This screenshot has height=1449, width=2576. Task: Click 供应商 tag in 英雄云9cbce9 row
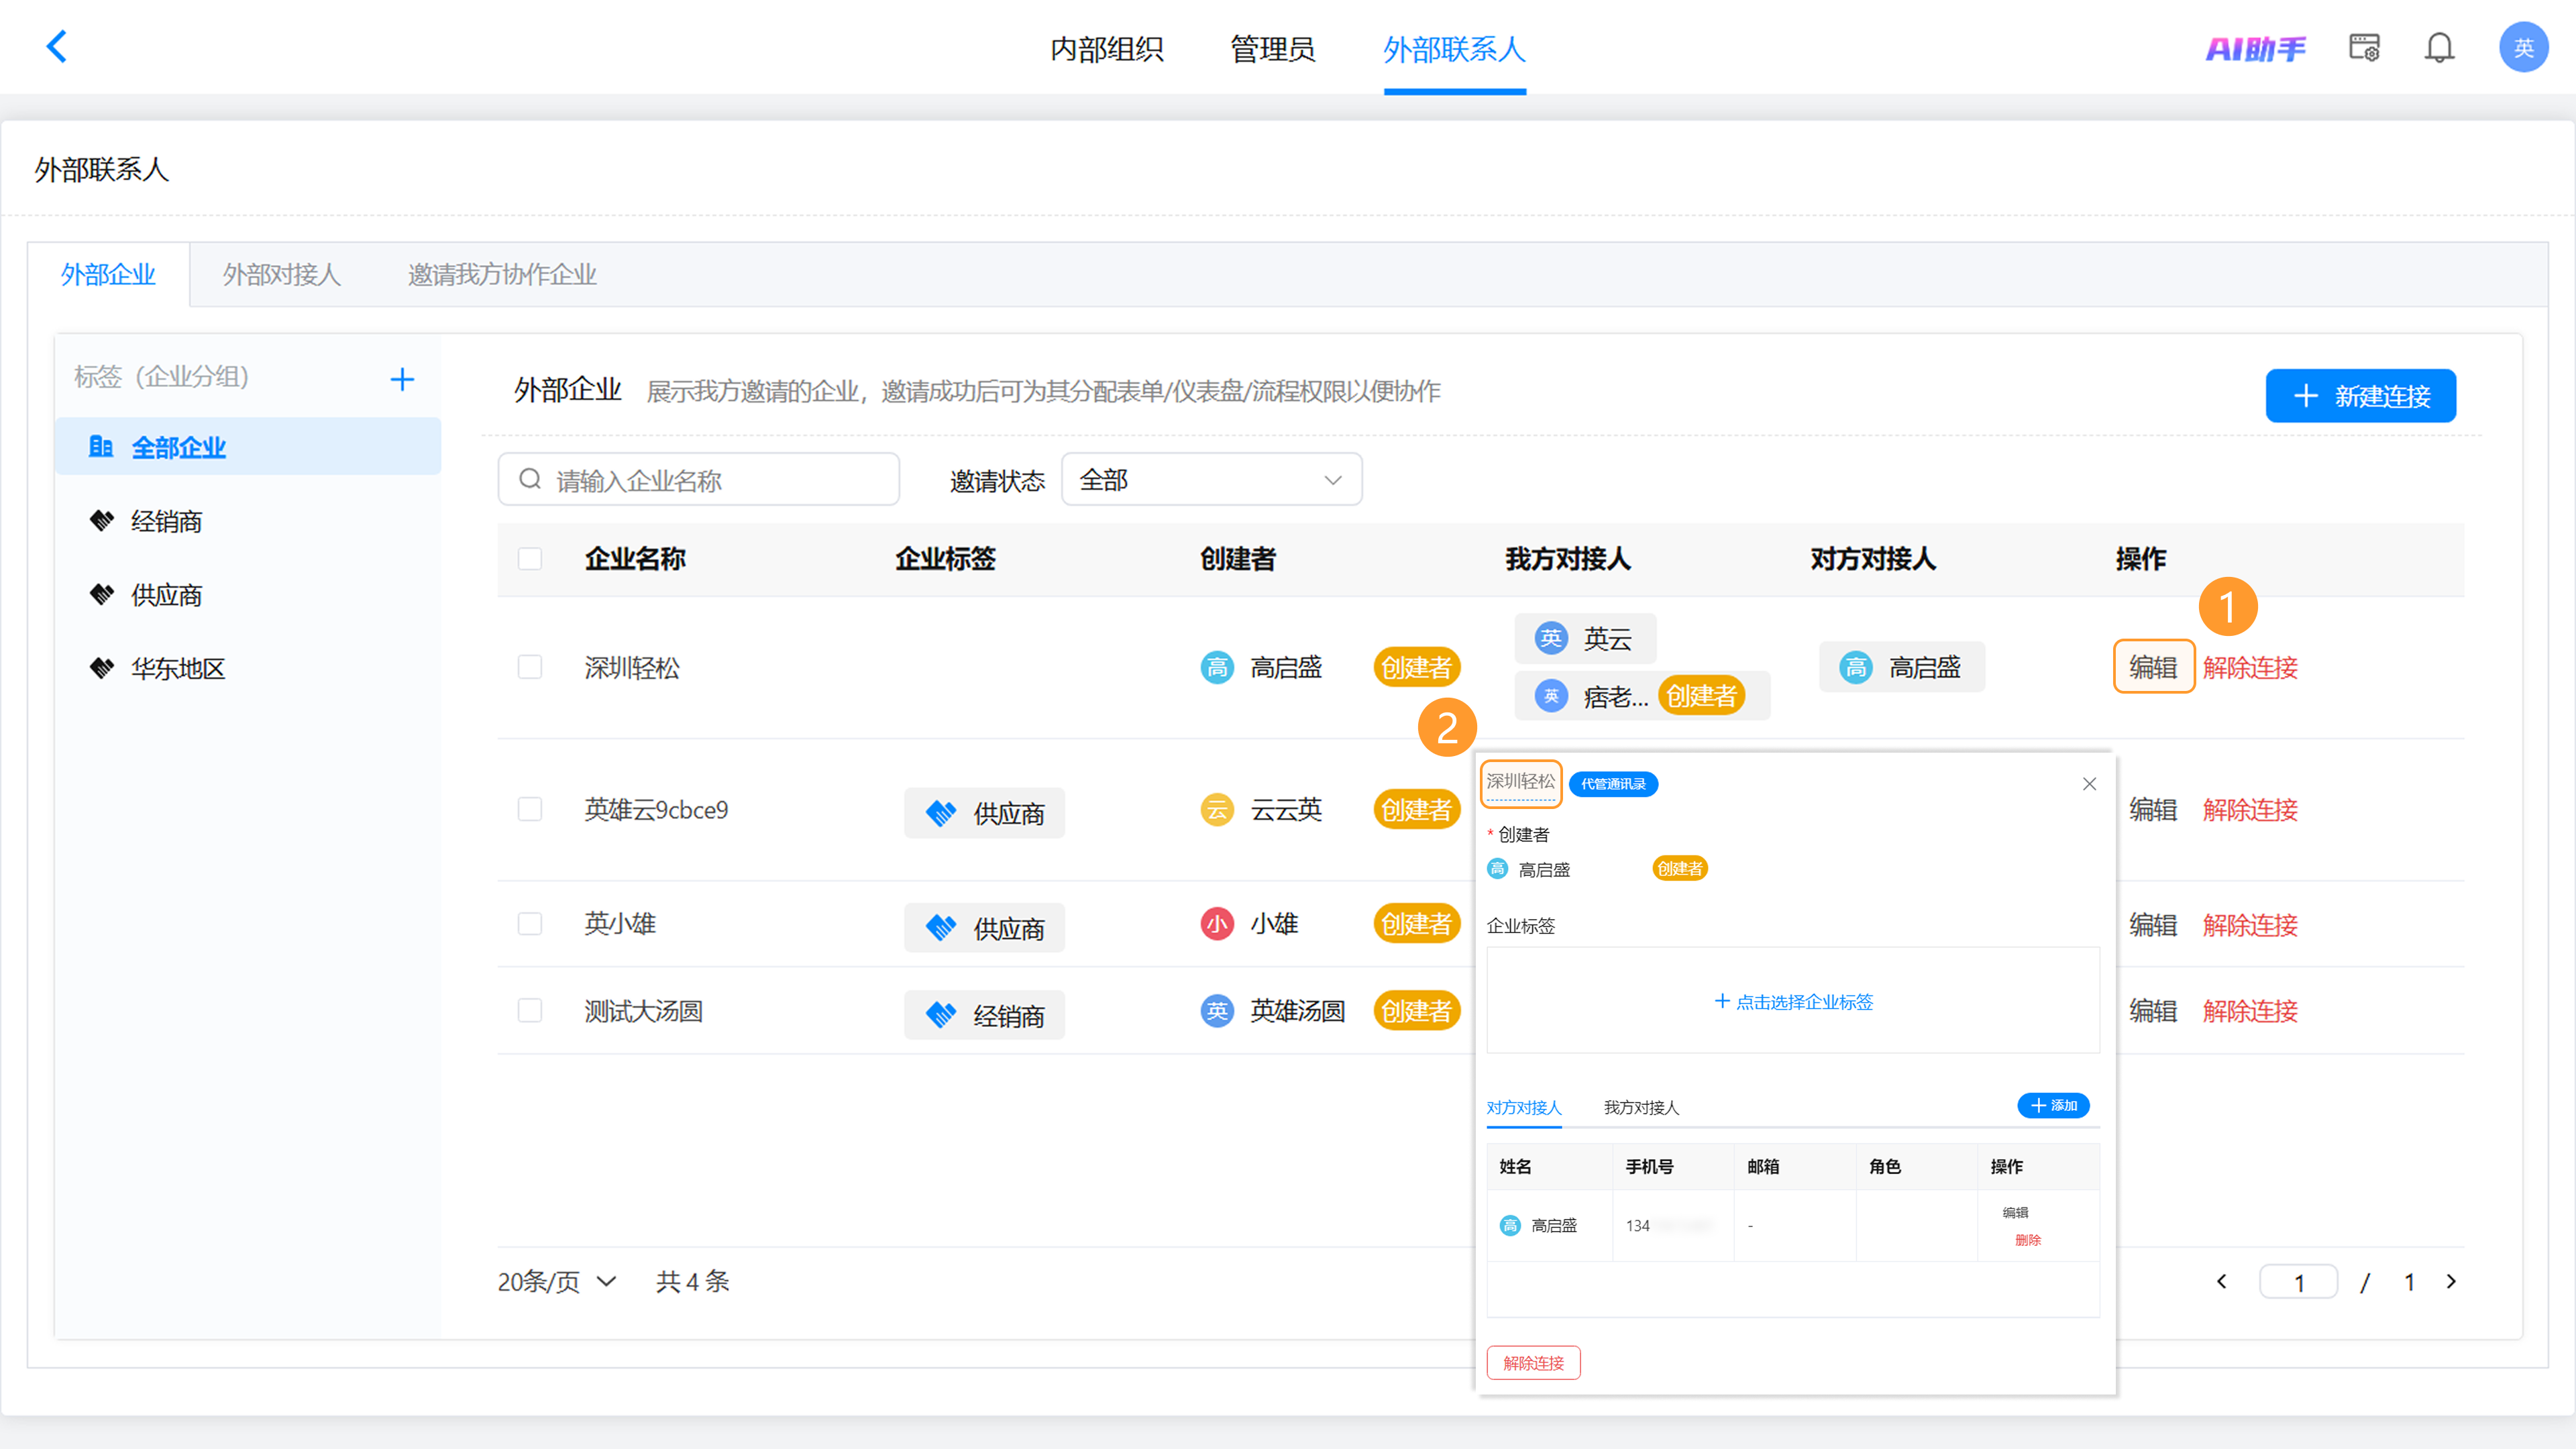[x=984, y=813]
